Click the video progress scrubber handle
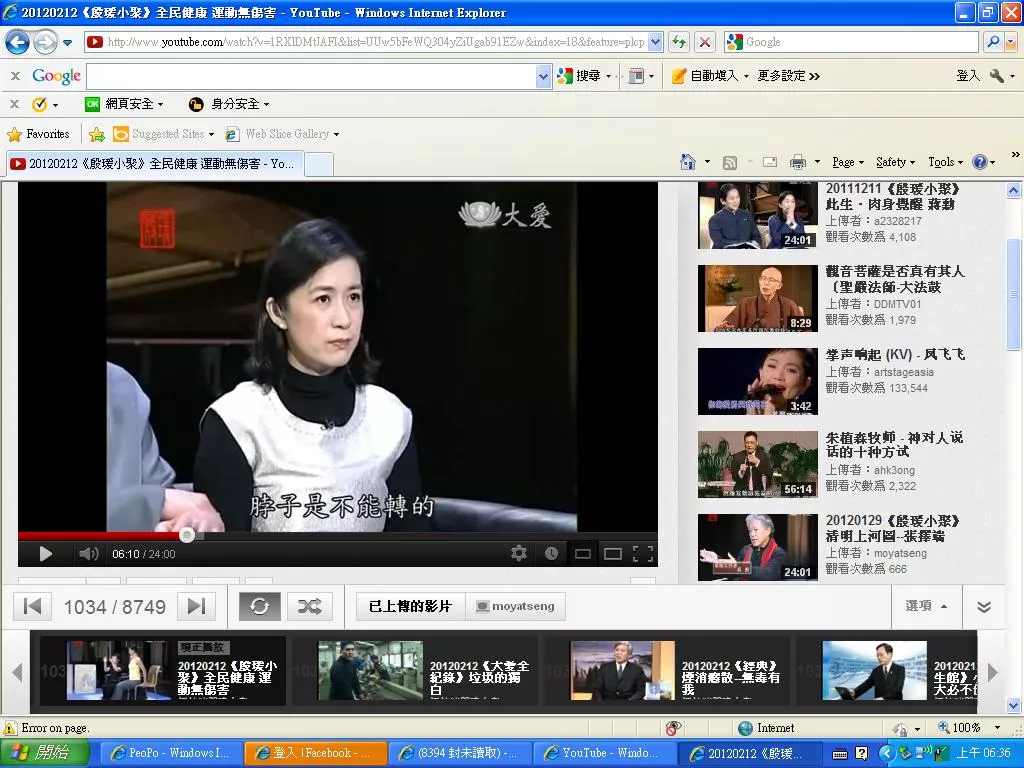This screenshot has height=768, width=1024. (187, 536)
